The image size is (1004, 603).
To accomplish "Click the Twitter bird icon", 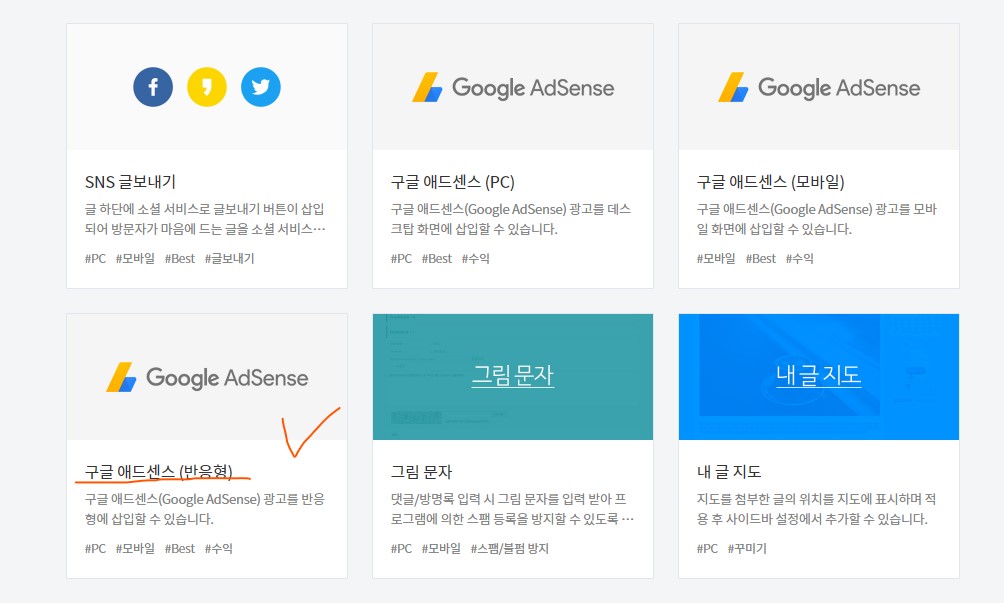I will pyautogui.click(x=261, y=87).
